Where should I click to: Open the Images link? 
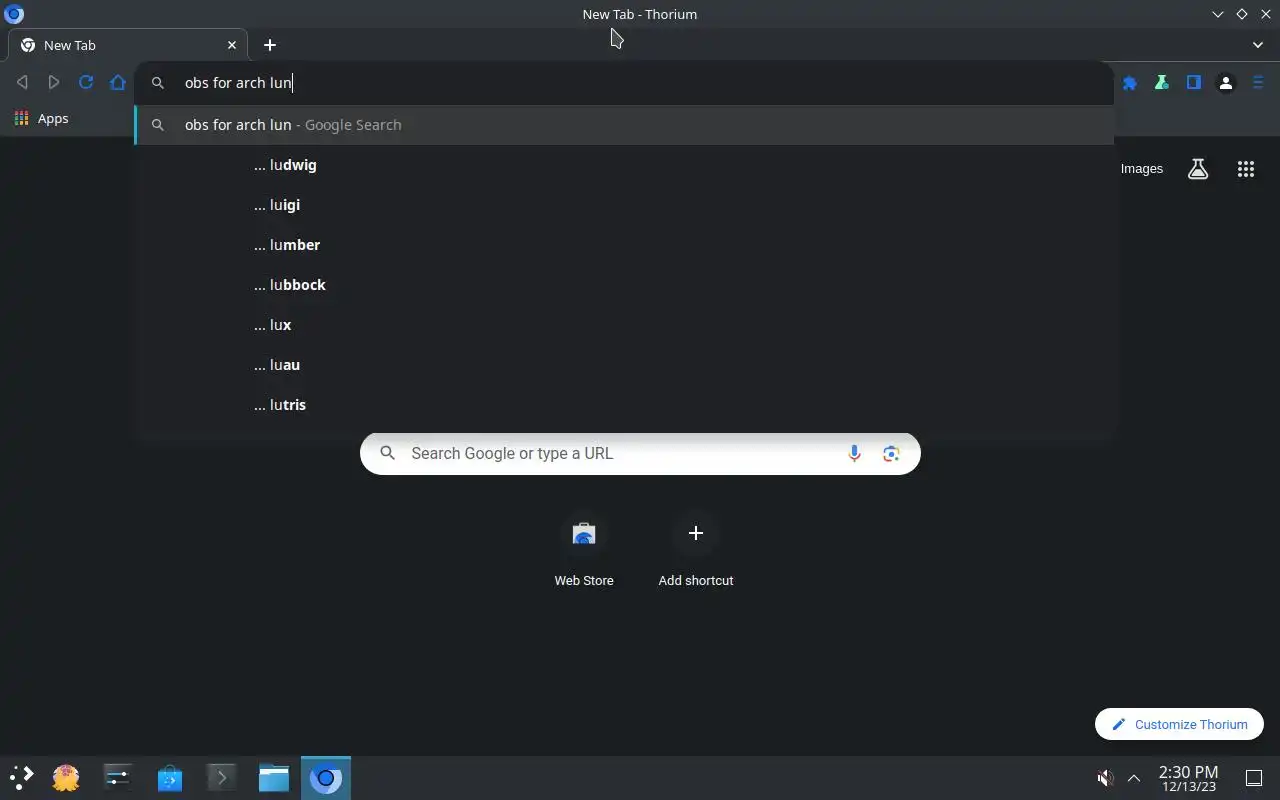(x=1142, y=169)
